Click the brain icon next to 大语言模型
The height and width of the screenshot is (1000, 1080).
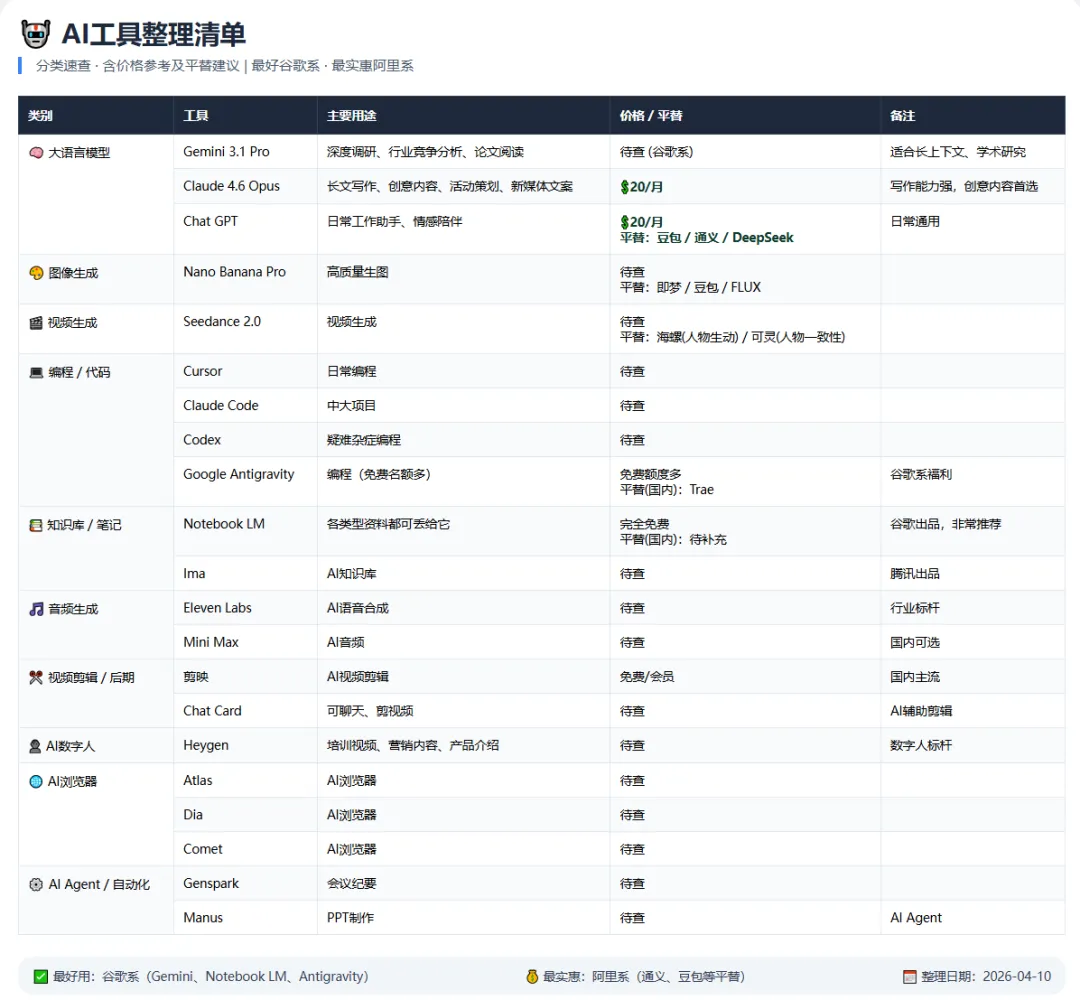36,153
